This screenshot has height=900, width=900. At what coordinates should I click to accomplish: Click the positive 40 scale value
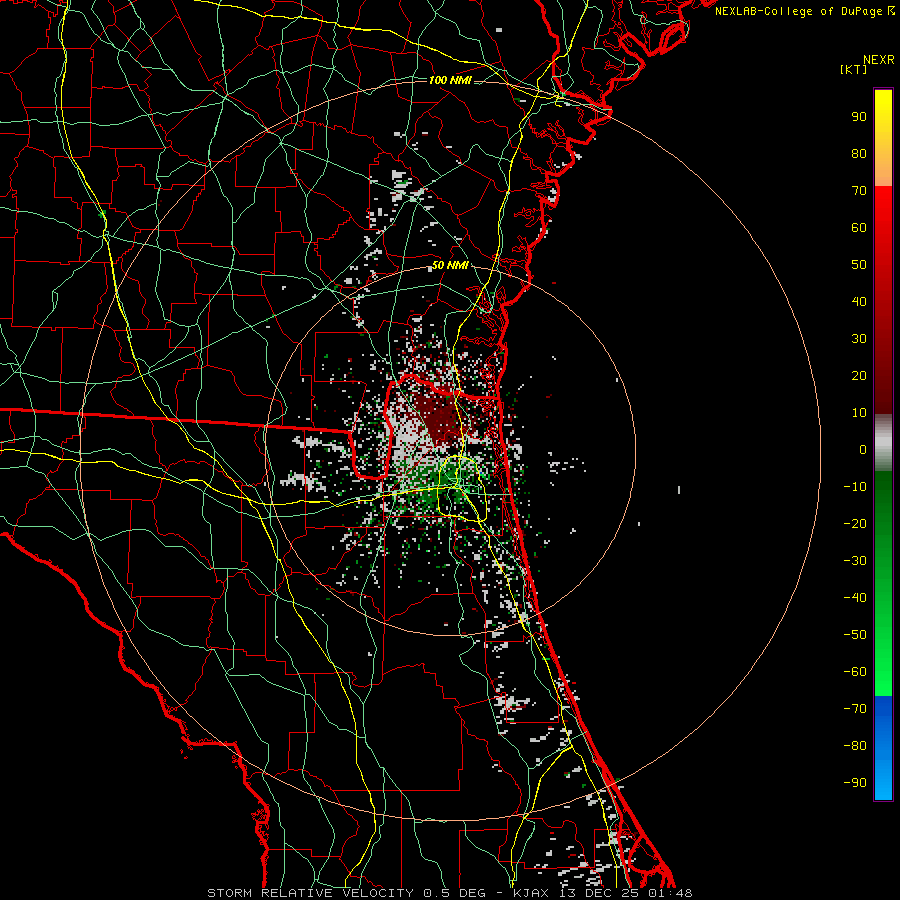click(859, 301)
